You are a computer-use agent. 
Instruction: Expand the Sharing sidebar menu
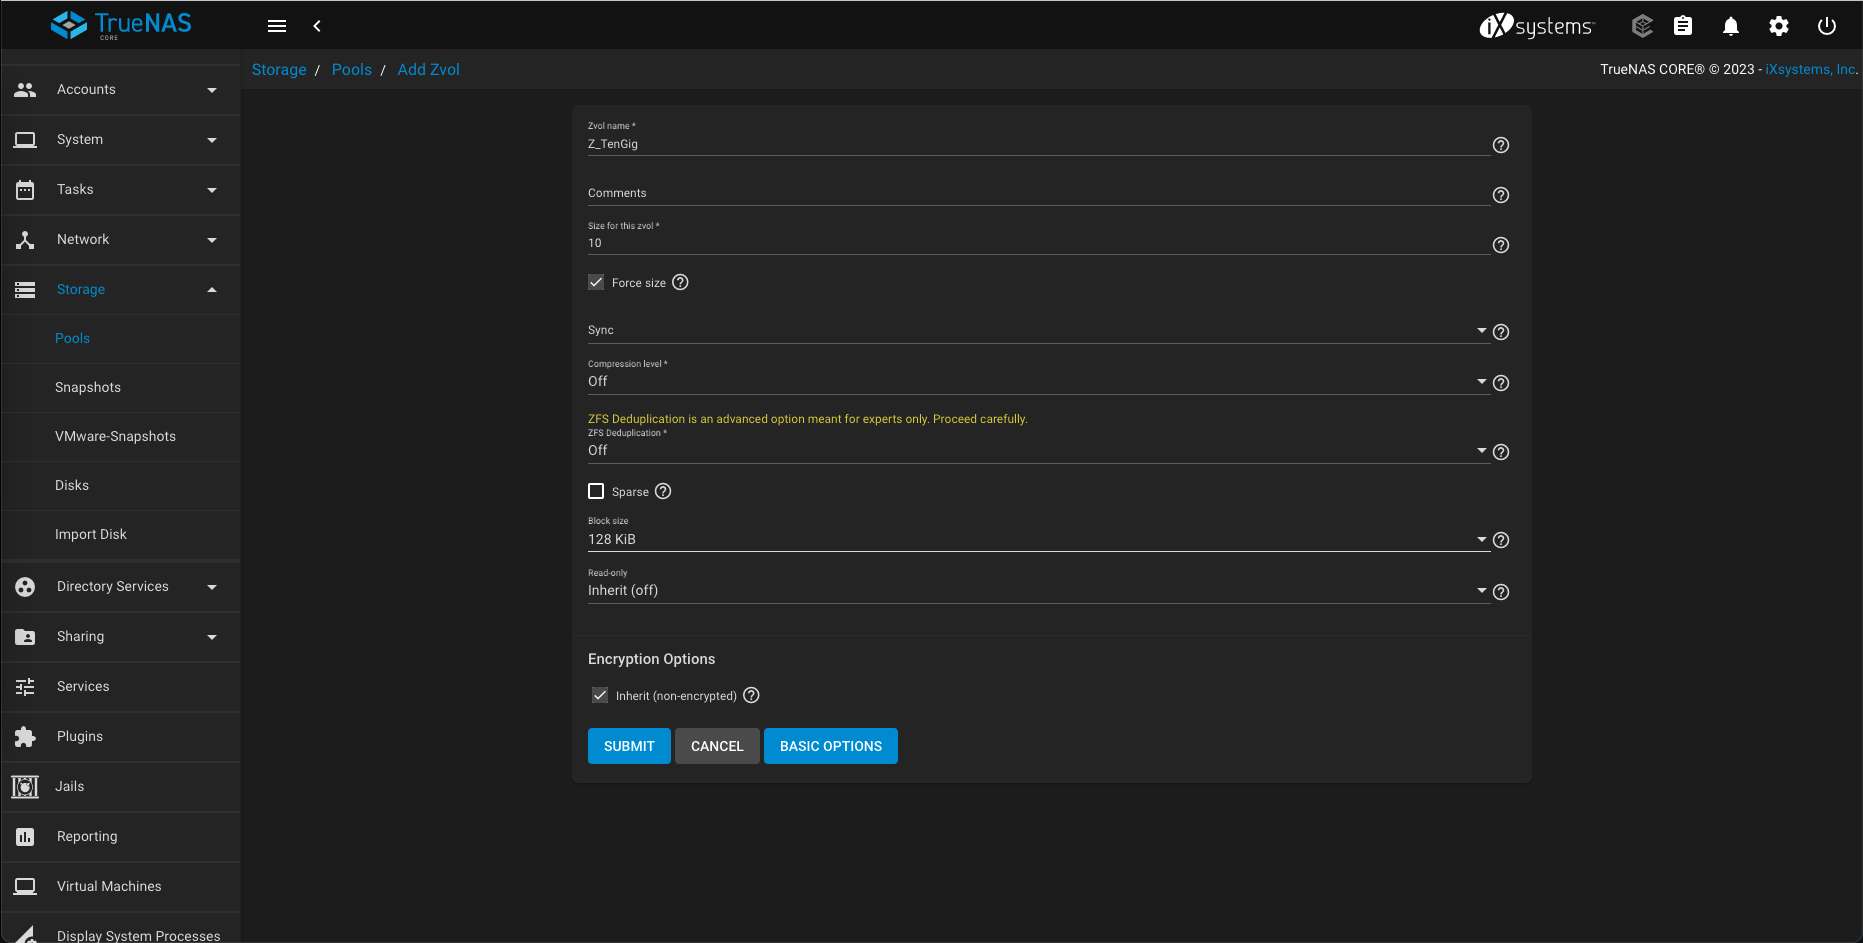[120, 636]
